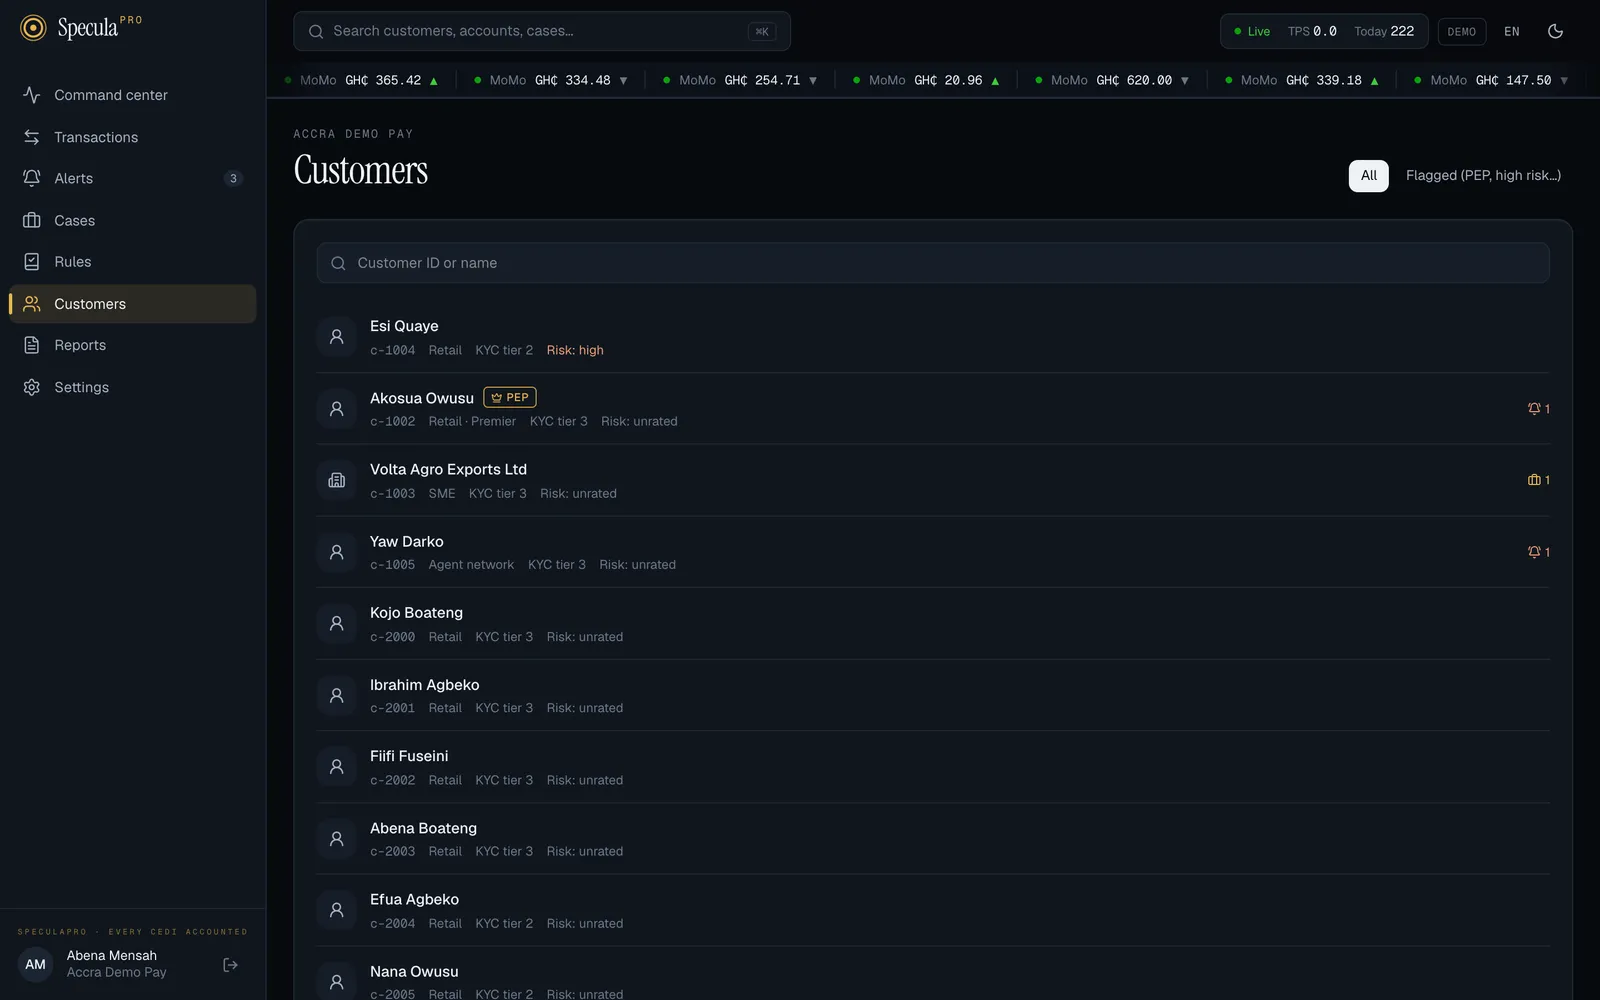
Task: Open Cases briefcase icon in sidebar
Action: point(32,220)
